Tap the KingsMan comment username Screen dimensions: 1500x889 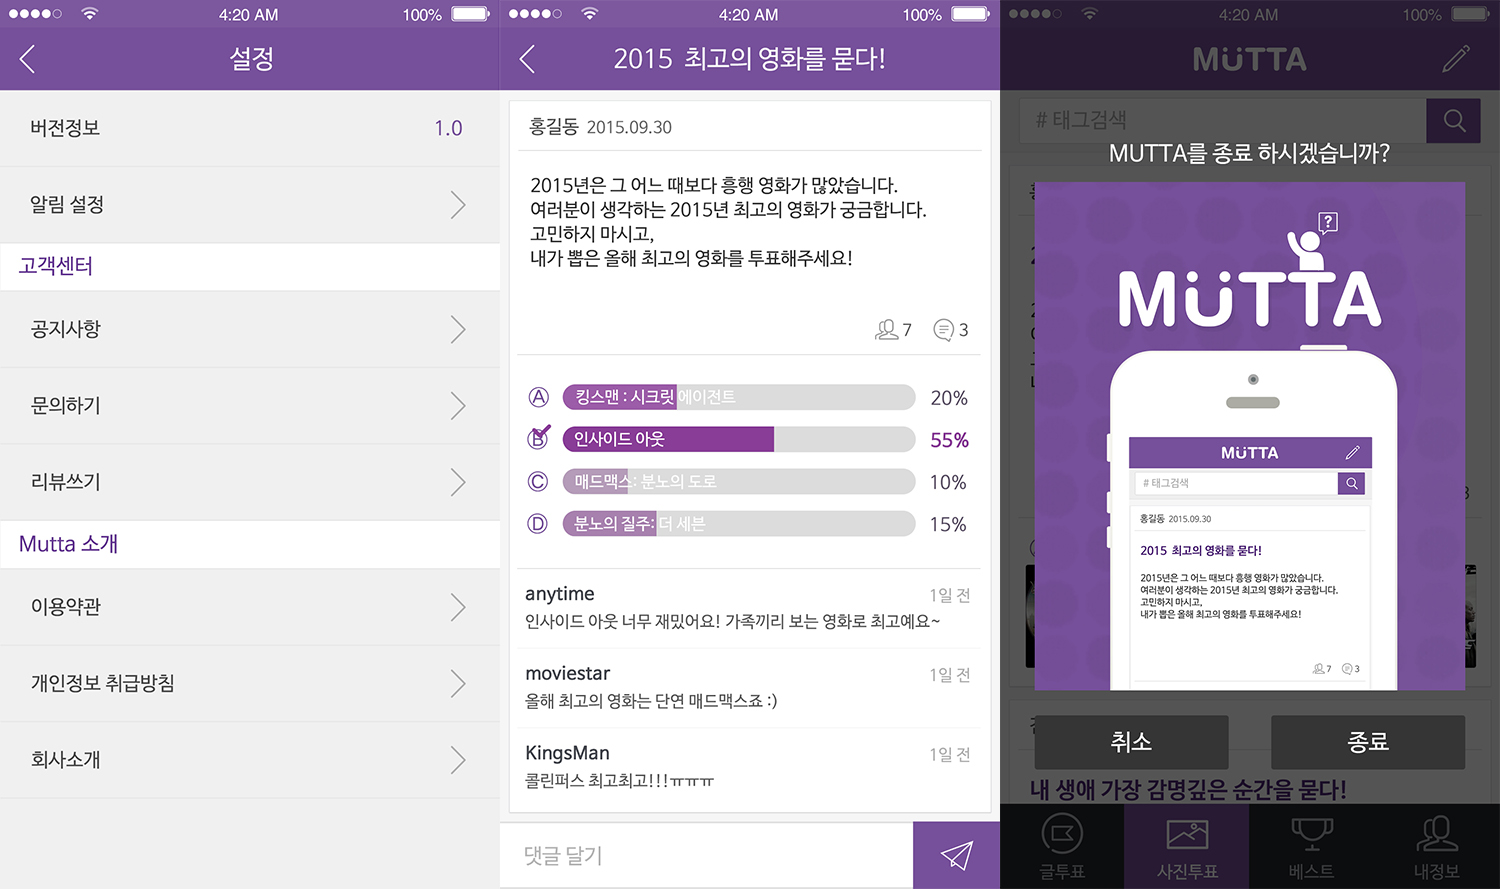[567, 753]
